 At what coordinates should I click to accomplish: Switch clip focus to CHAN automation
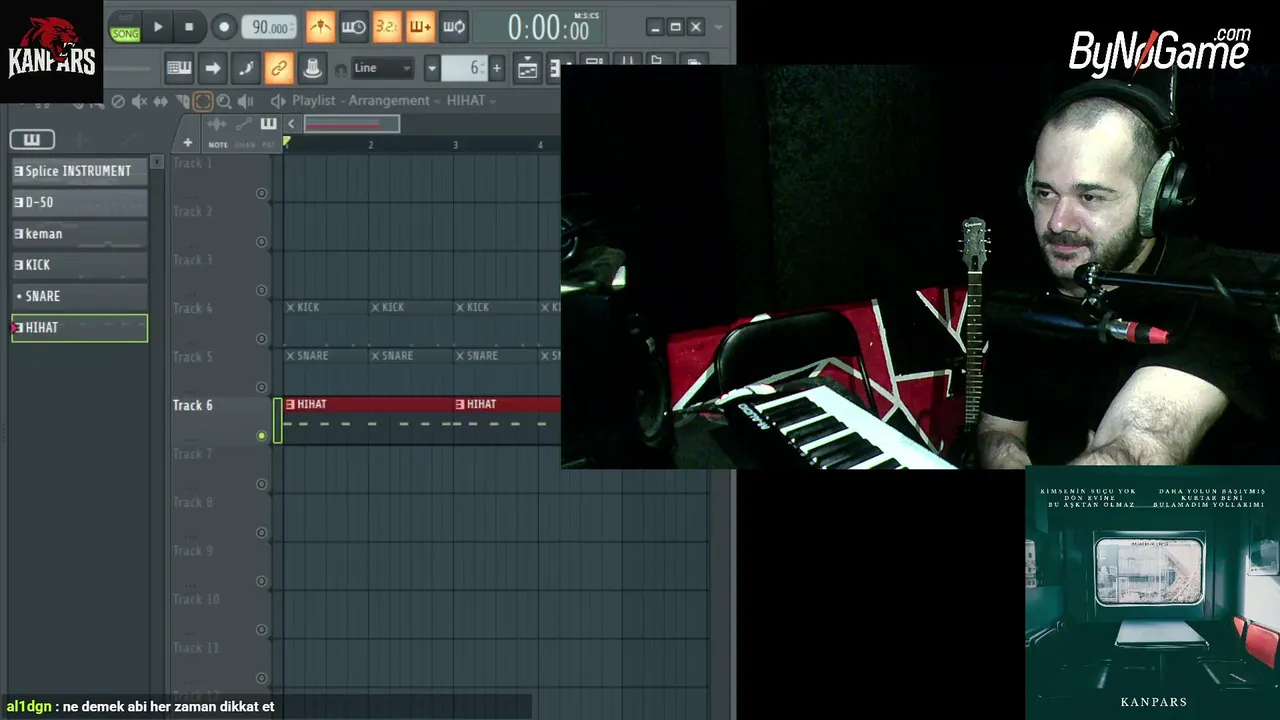(245, 145)
